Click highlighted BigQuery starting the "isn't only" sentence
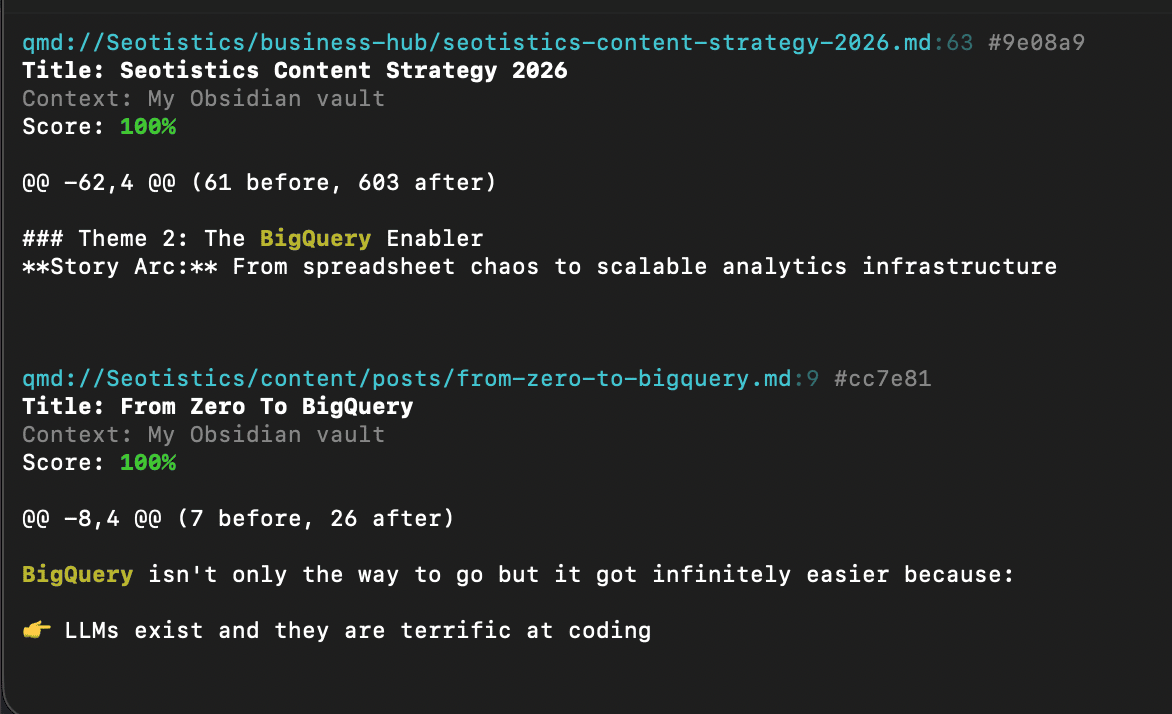 tap(77, 575)
